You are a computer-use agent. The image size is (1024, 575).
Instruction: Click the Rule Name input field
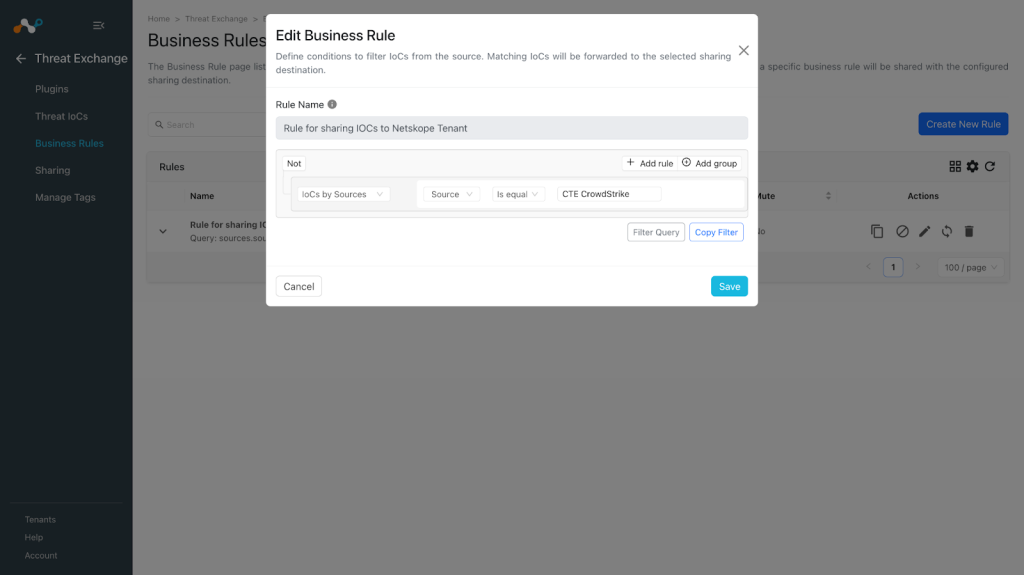tap(511, 128)
